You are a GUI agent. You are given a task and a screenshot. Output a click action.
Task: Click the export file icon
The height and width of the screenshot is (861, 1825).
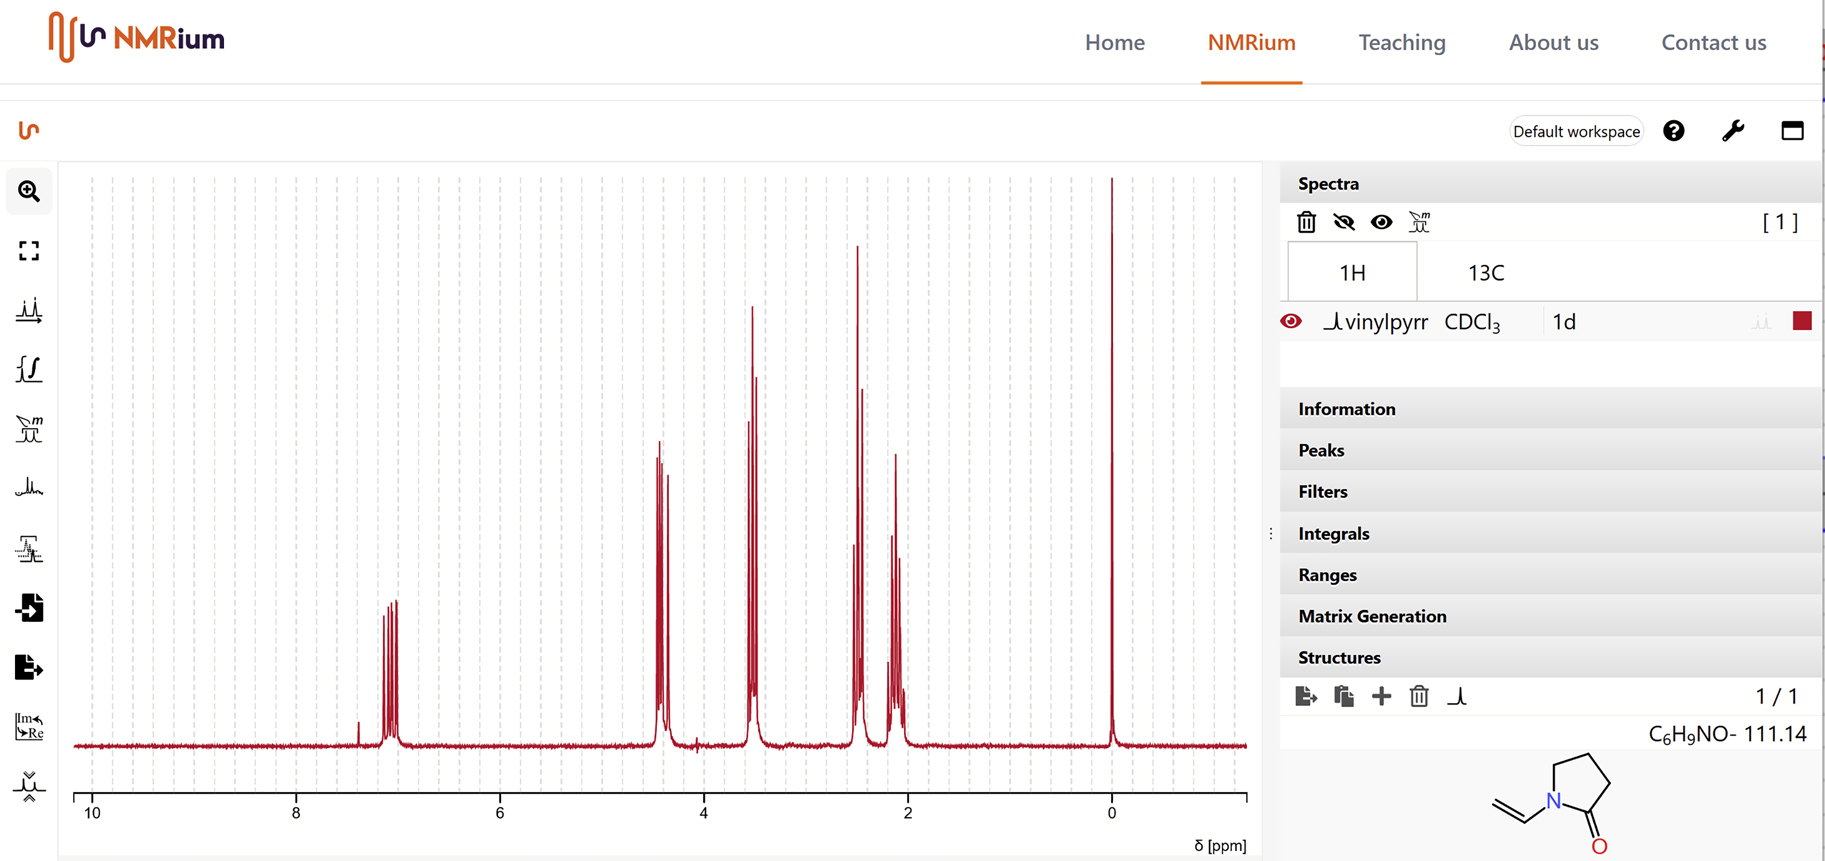[29, 667]
